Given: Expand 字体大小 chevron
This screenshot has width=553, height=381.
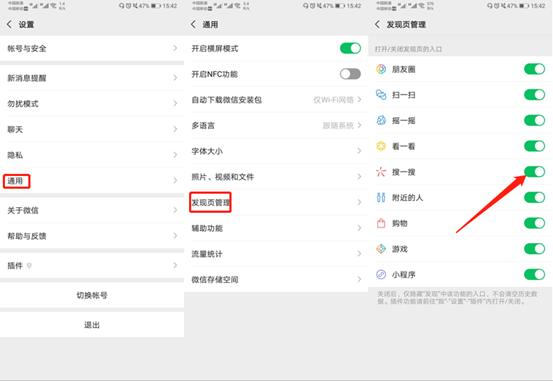Looking at the screenshot, I should pyautogui.click(x=359, y=151).
